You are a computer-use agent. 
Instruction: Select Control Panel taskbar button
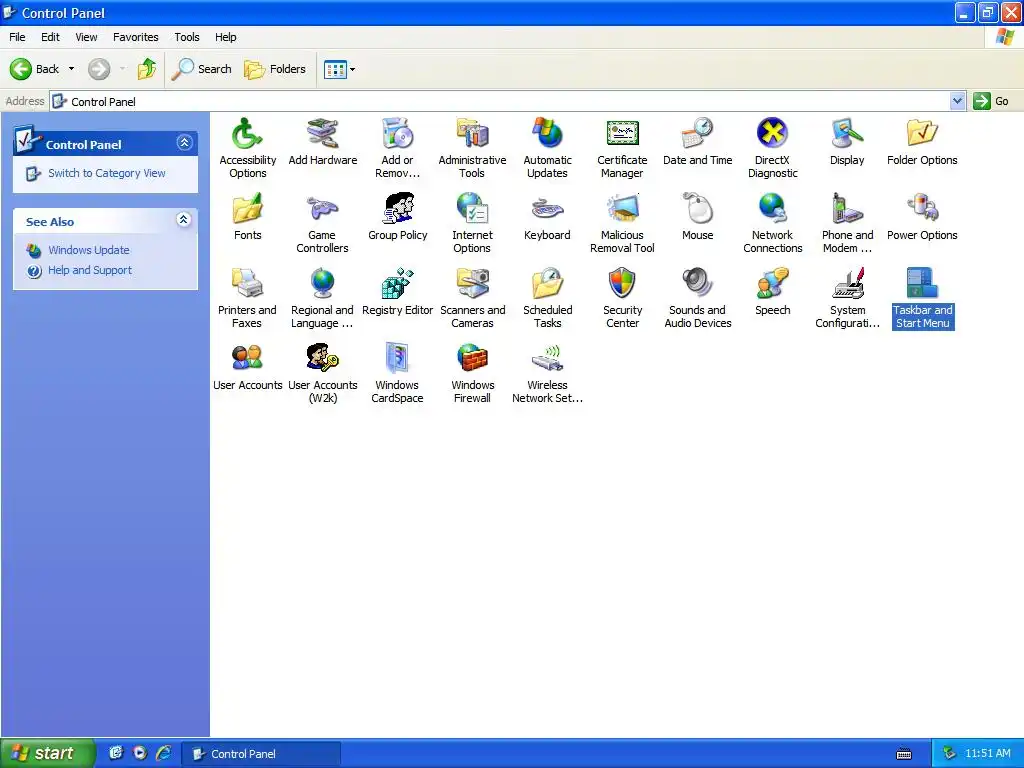pos(261,754)
